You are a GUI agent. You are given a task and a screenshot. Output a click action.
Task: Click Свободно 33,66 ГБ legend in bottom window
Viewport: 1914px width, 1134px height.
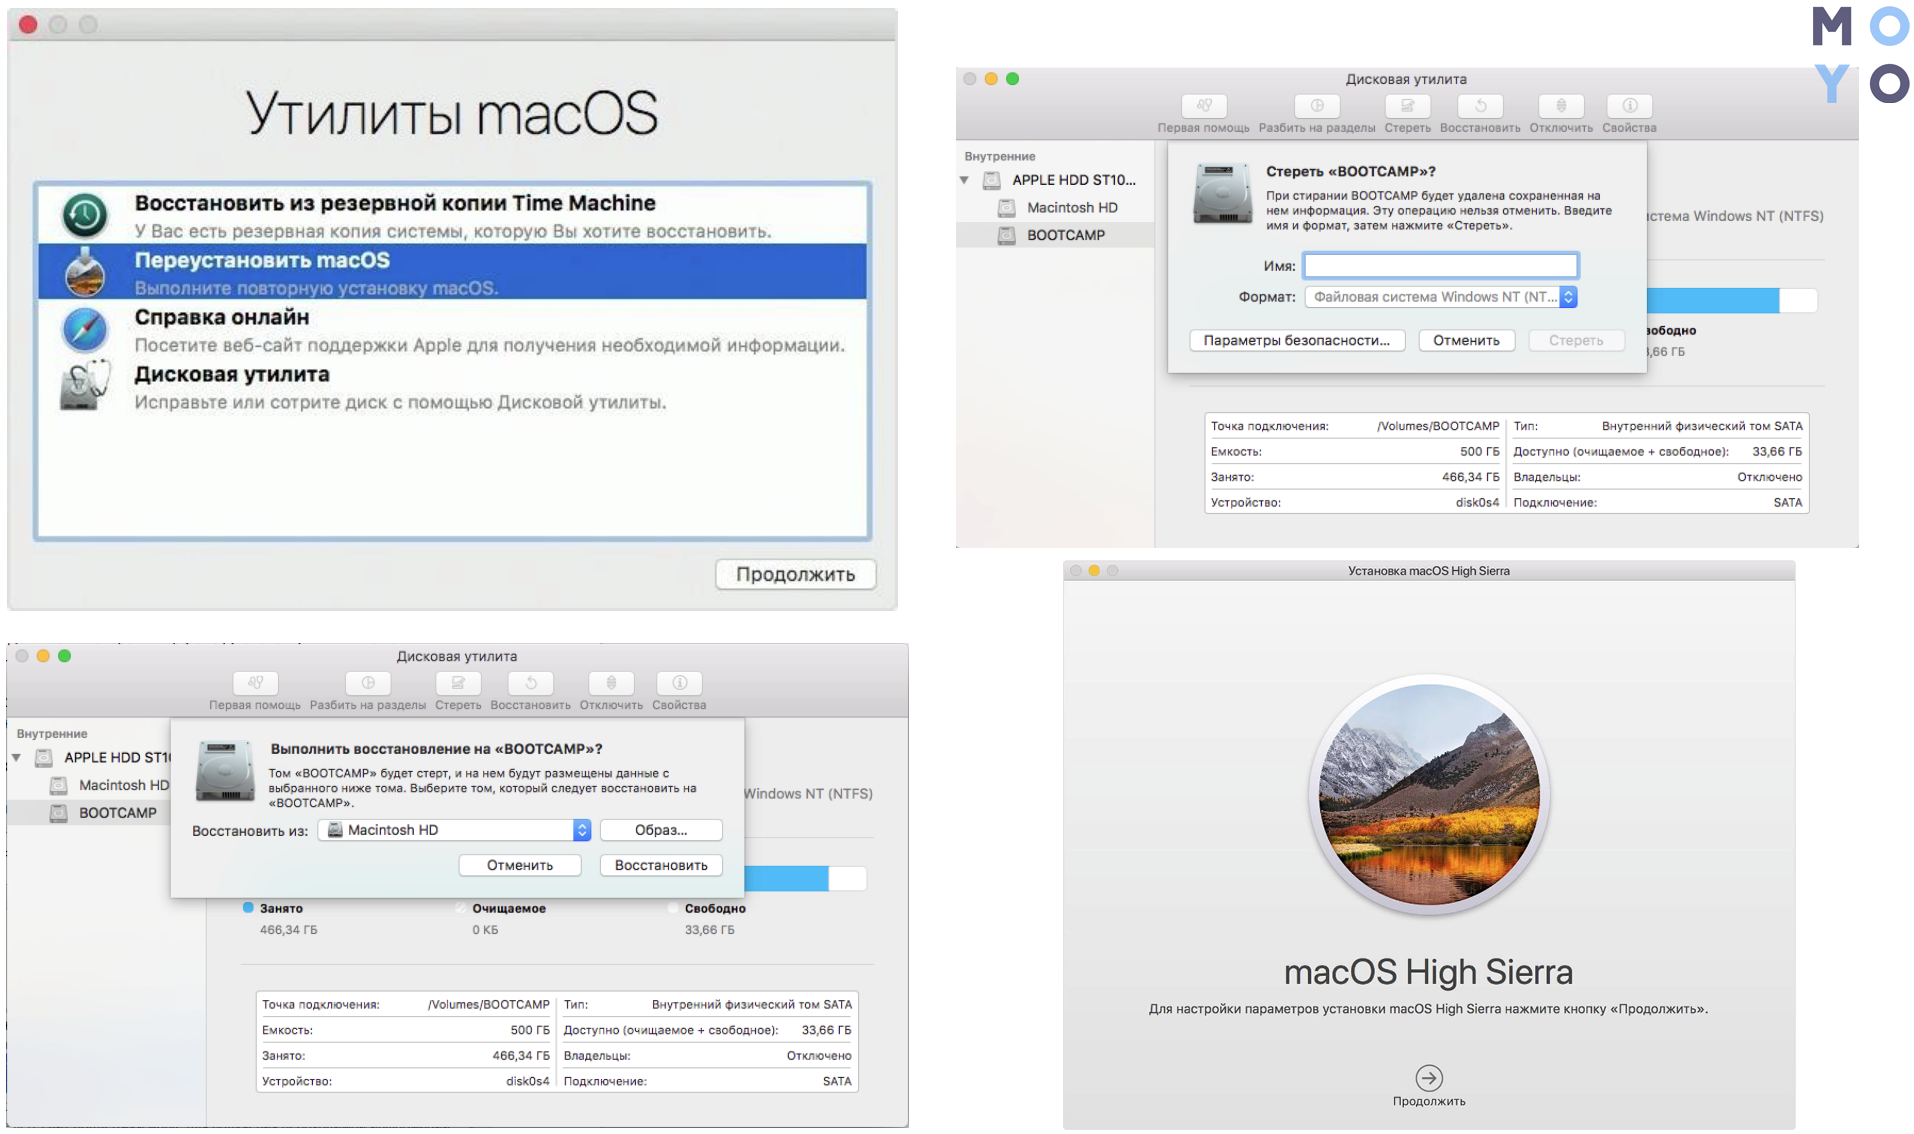tap(709, 919)
